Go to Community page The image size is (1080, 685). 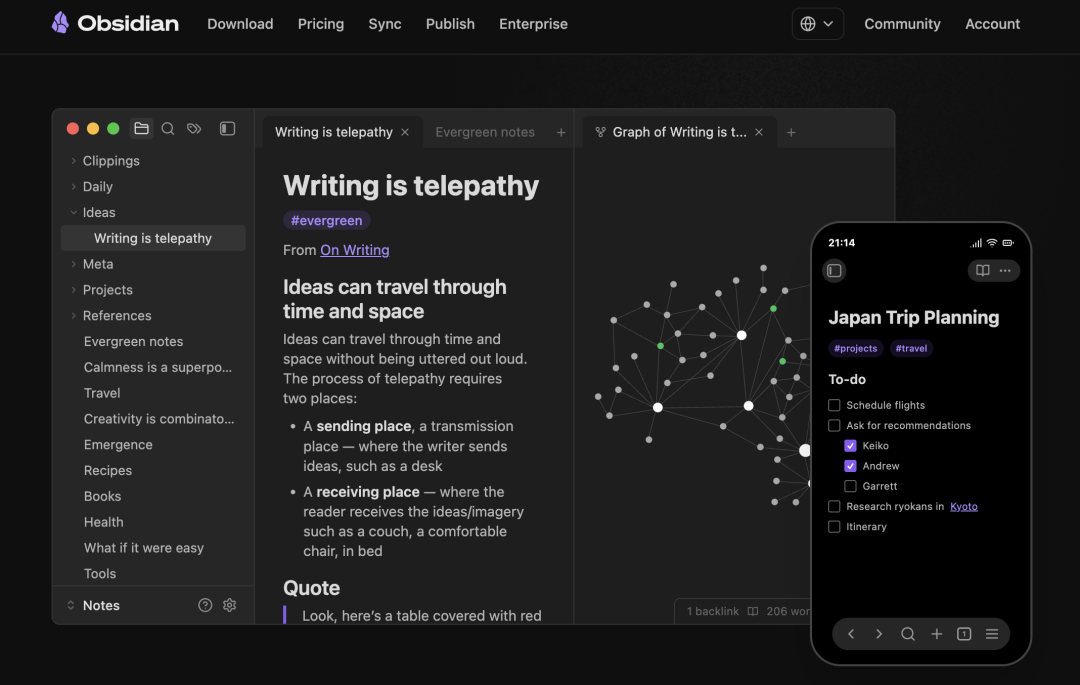[x=902, y=24]
